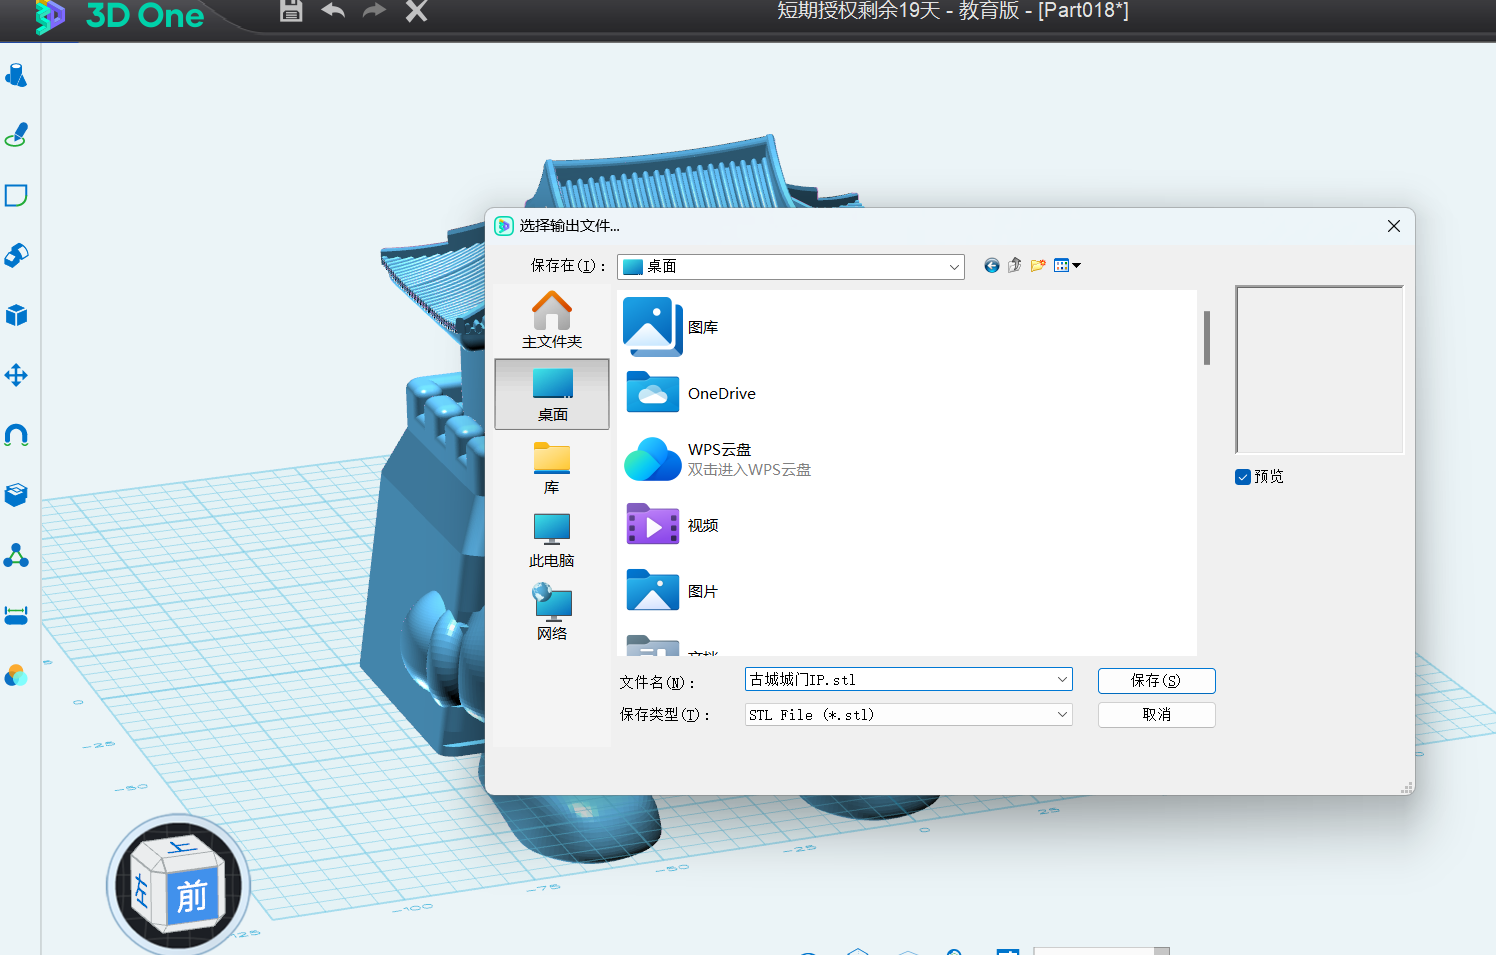Viewport: 1496px width, 955px height.
Task: Open the feature modeling extrude tool
Action: pos(16,255)
